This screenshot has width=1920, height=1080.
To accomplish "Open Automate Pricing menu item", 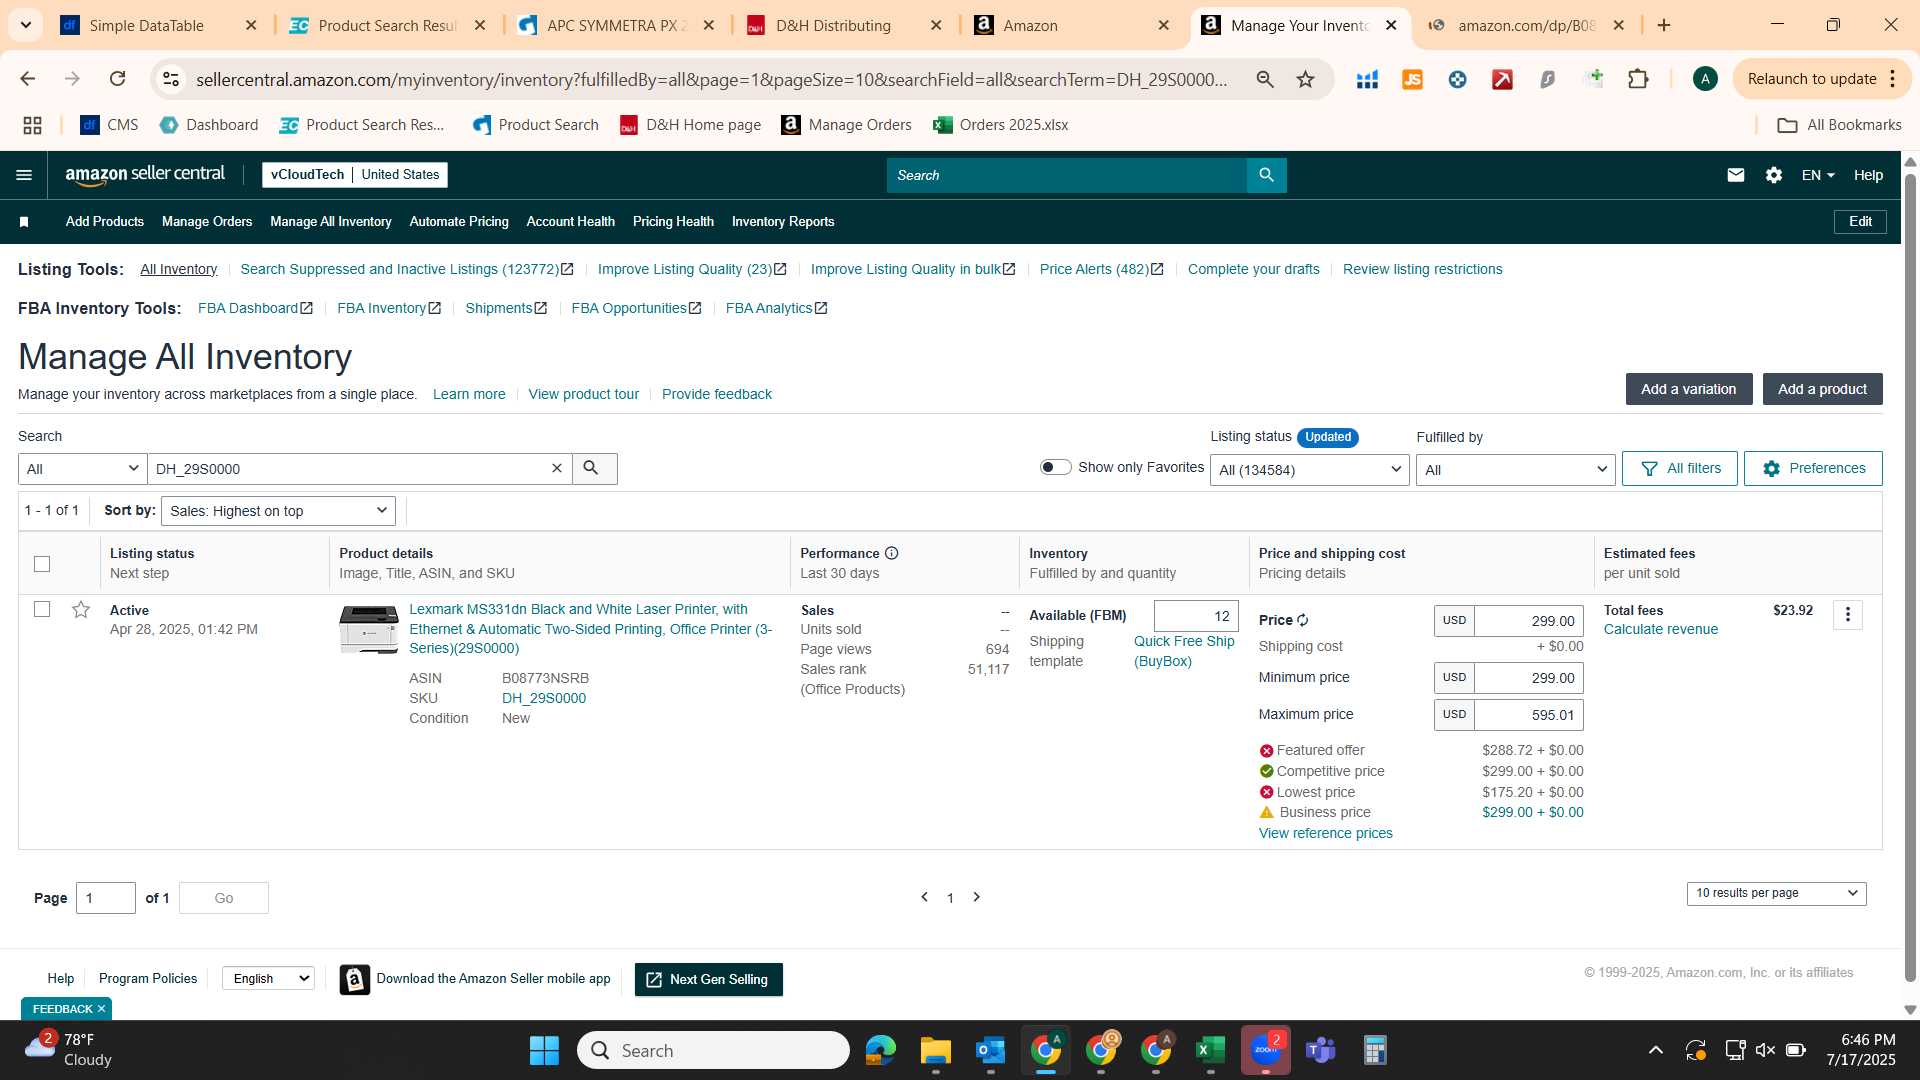I will (459, 222).
